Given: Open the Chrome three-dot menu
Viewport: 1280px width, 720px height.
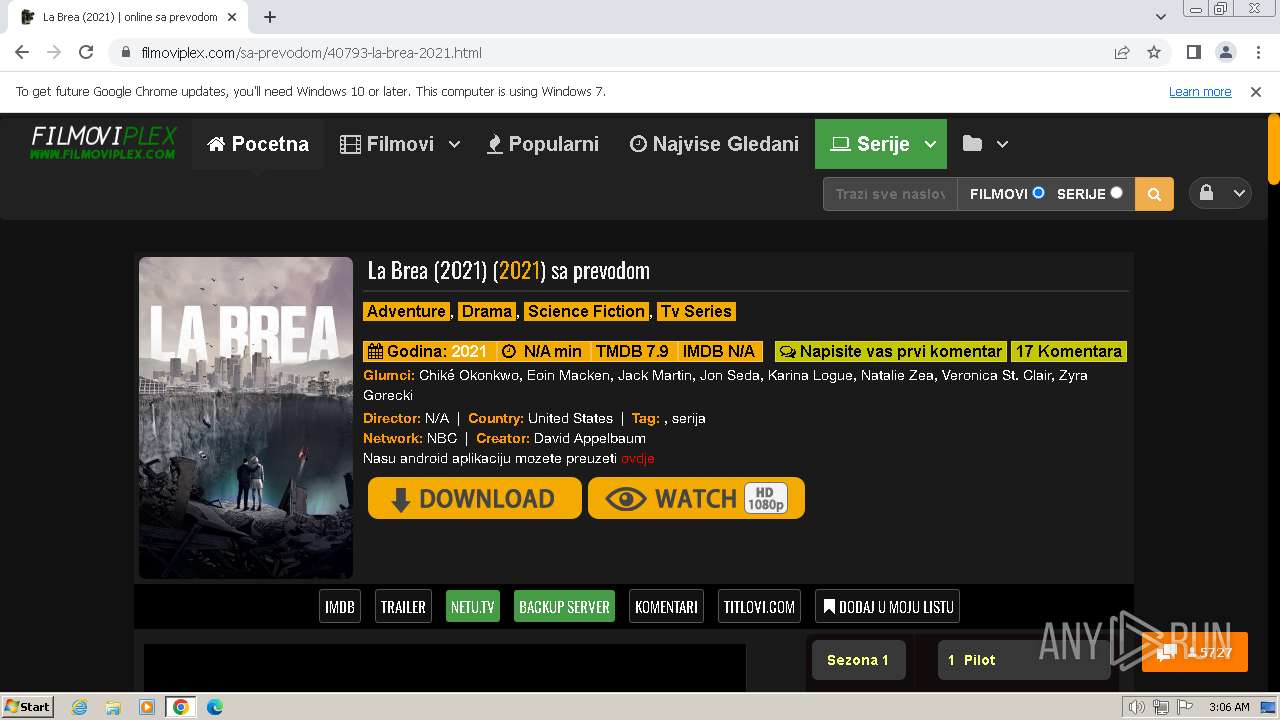Looking at the screenshot, I should (x=1257, y=52).
